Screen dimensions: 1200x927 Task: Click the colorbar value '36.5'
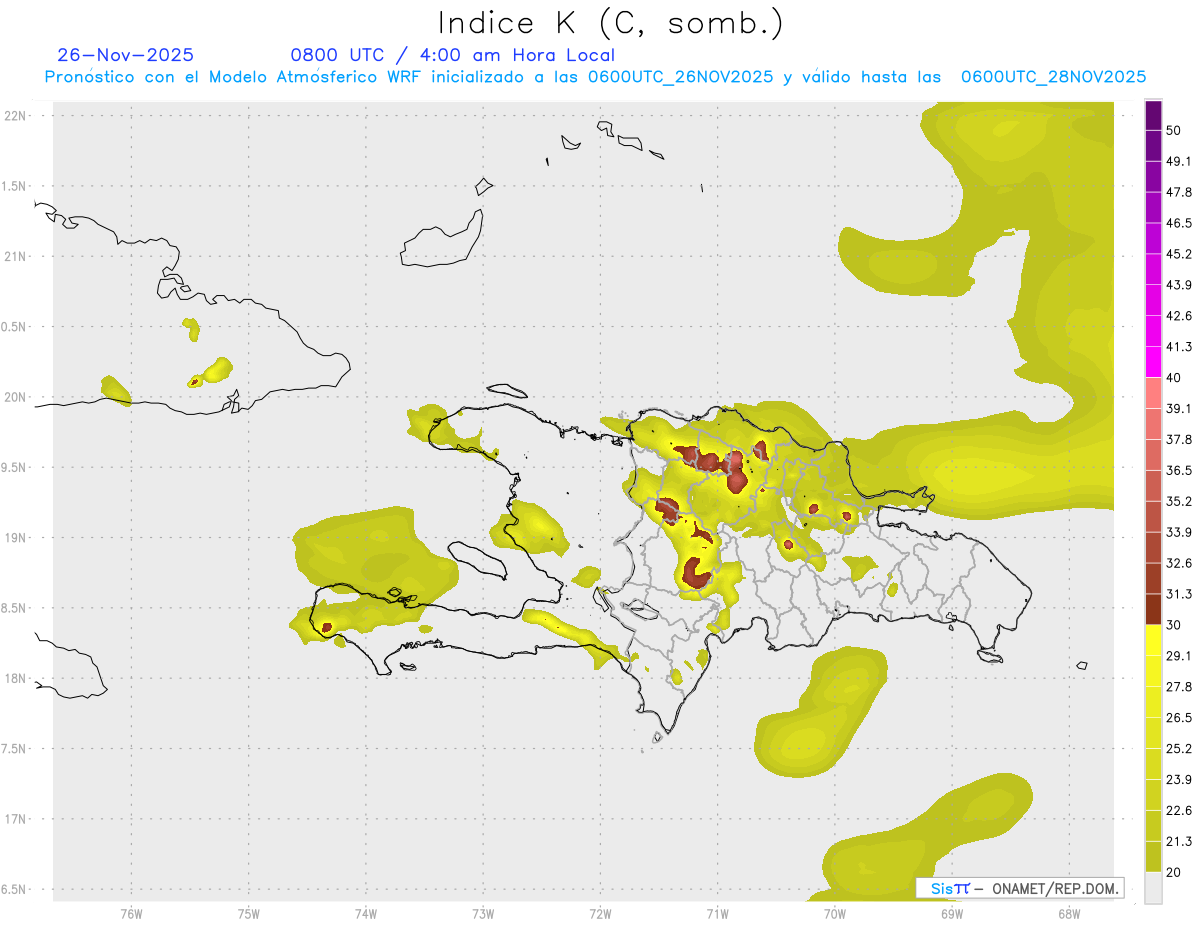pos(1178,470)
